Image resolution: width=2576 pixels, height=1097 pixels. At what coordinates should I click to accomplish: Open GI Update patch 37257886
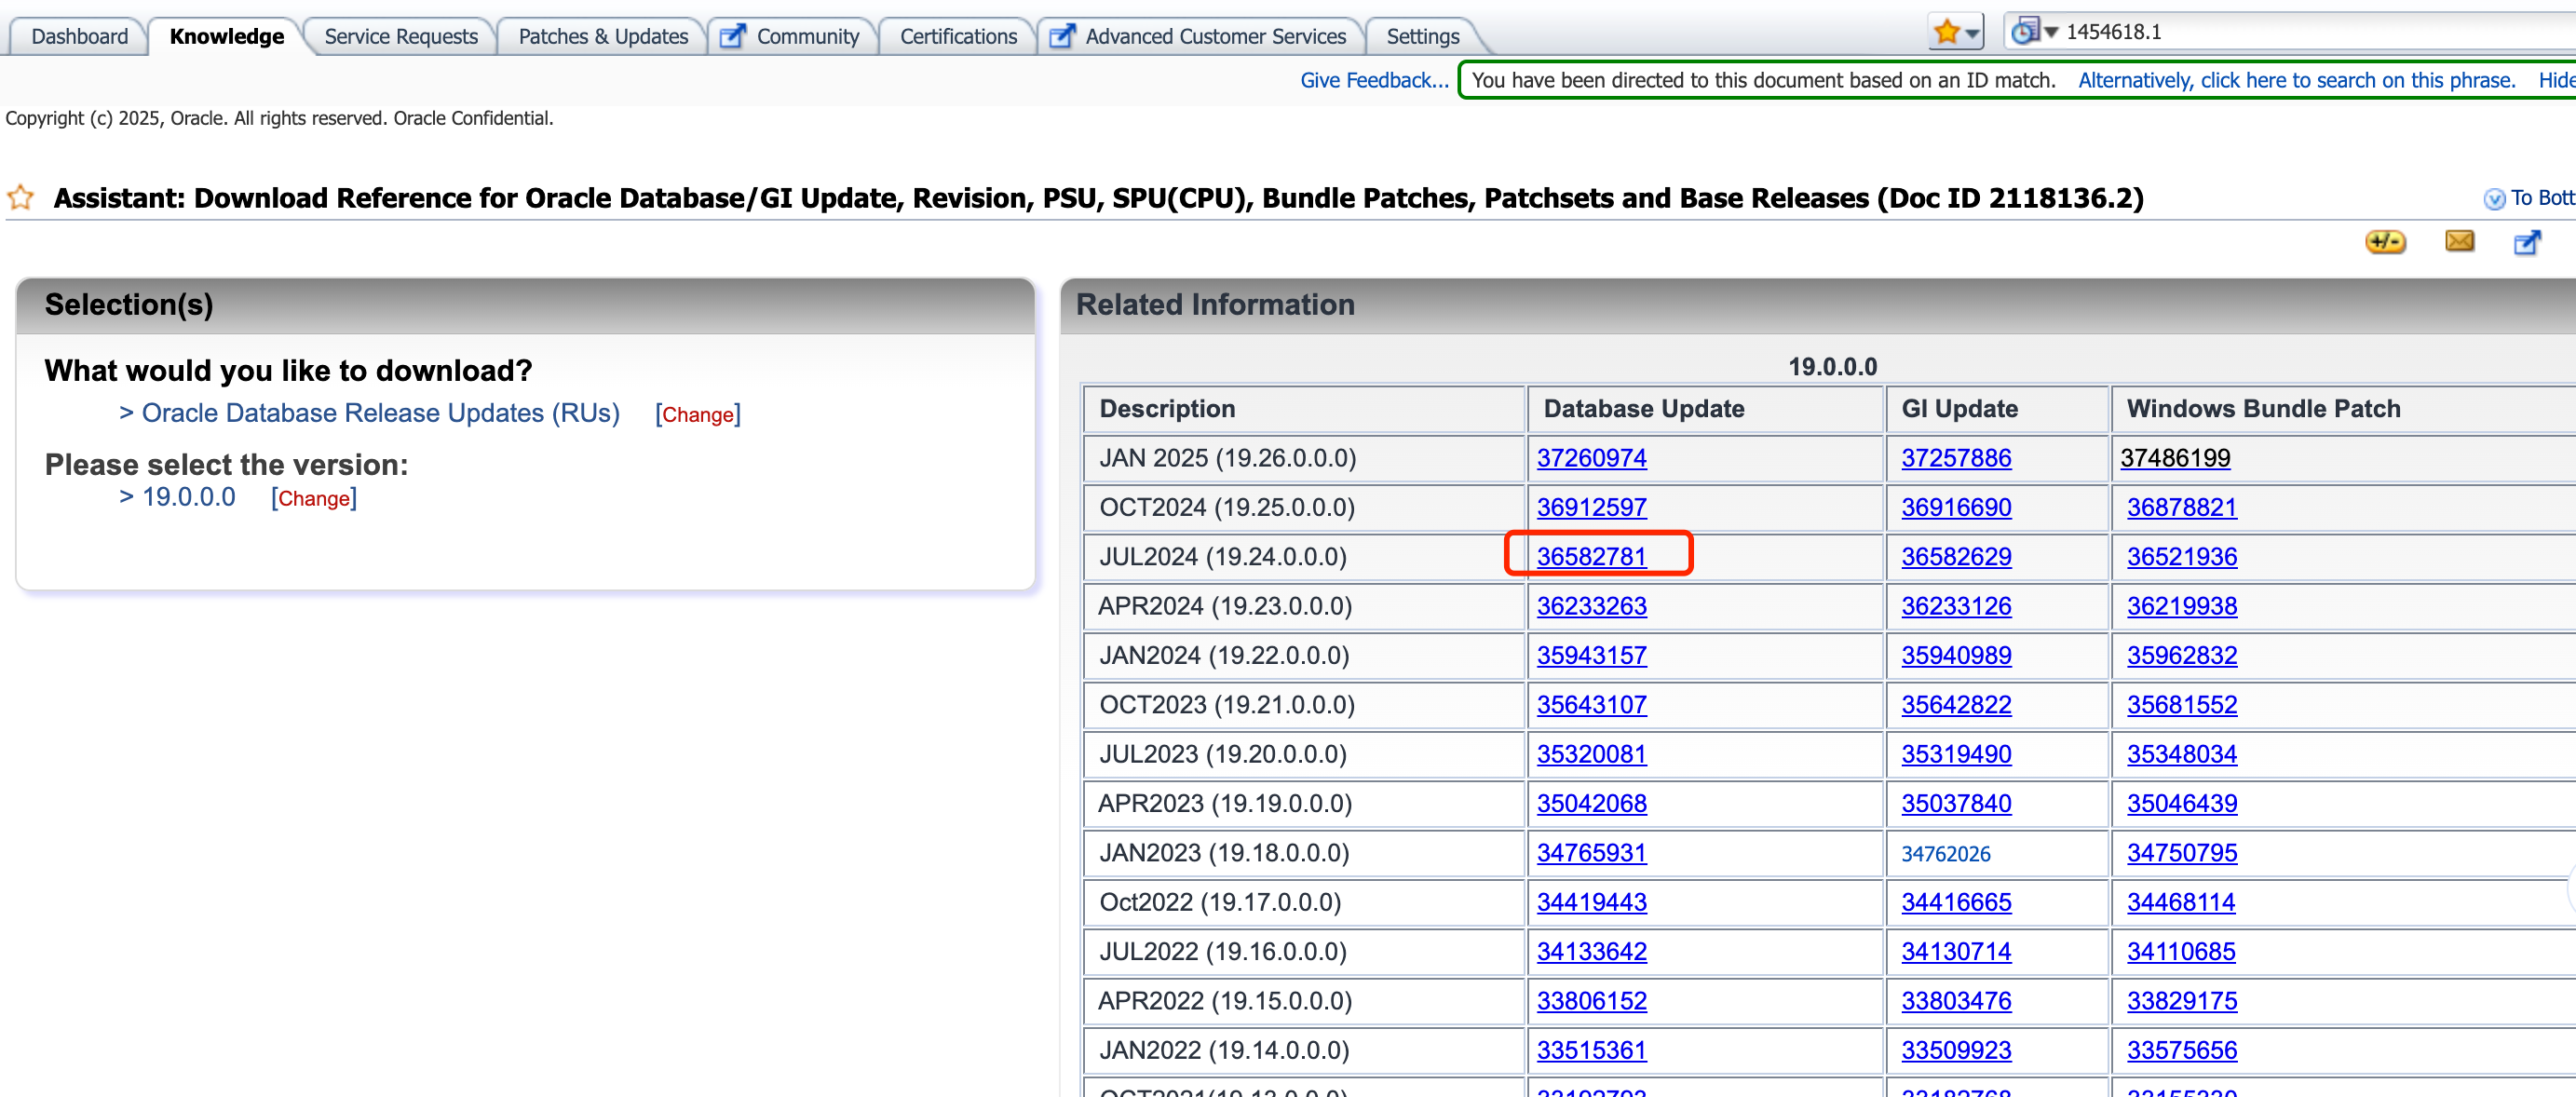(x=1956, y=458)
